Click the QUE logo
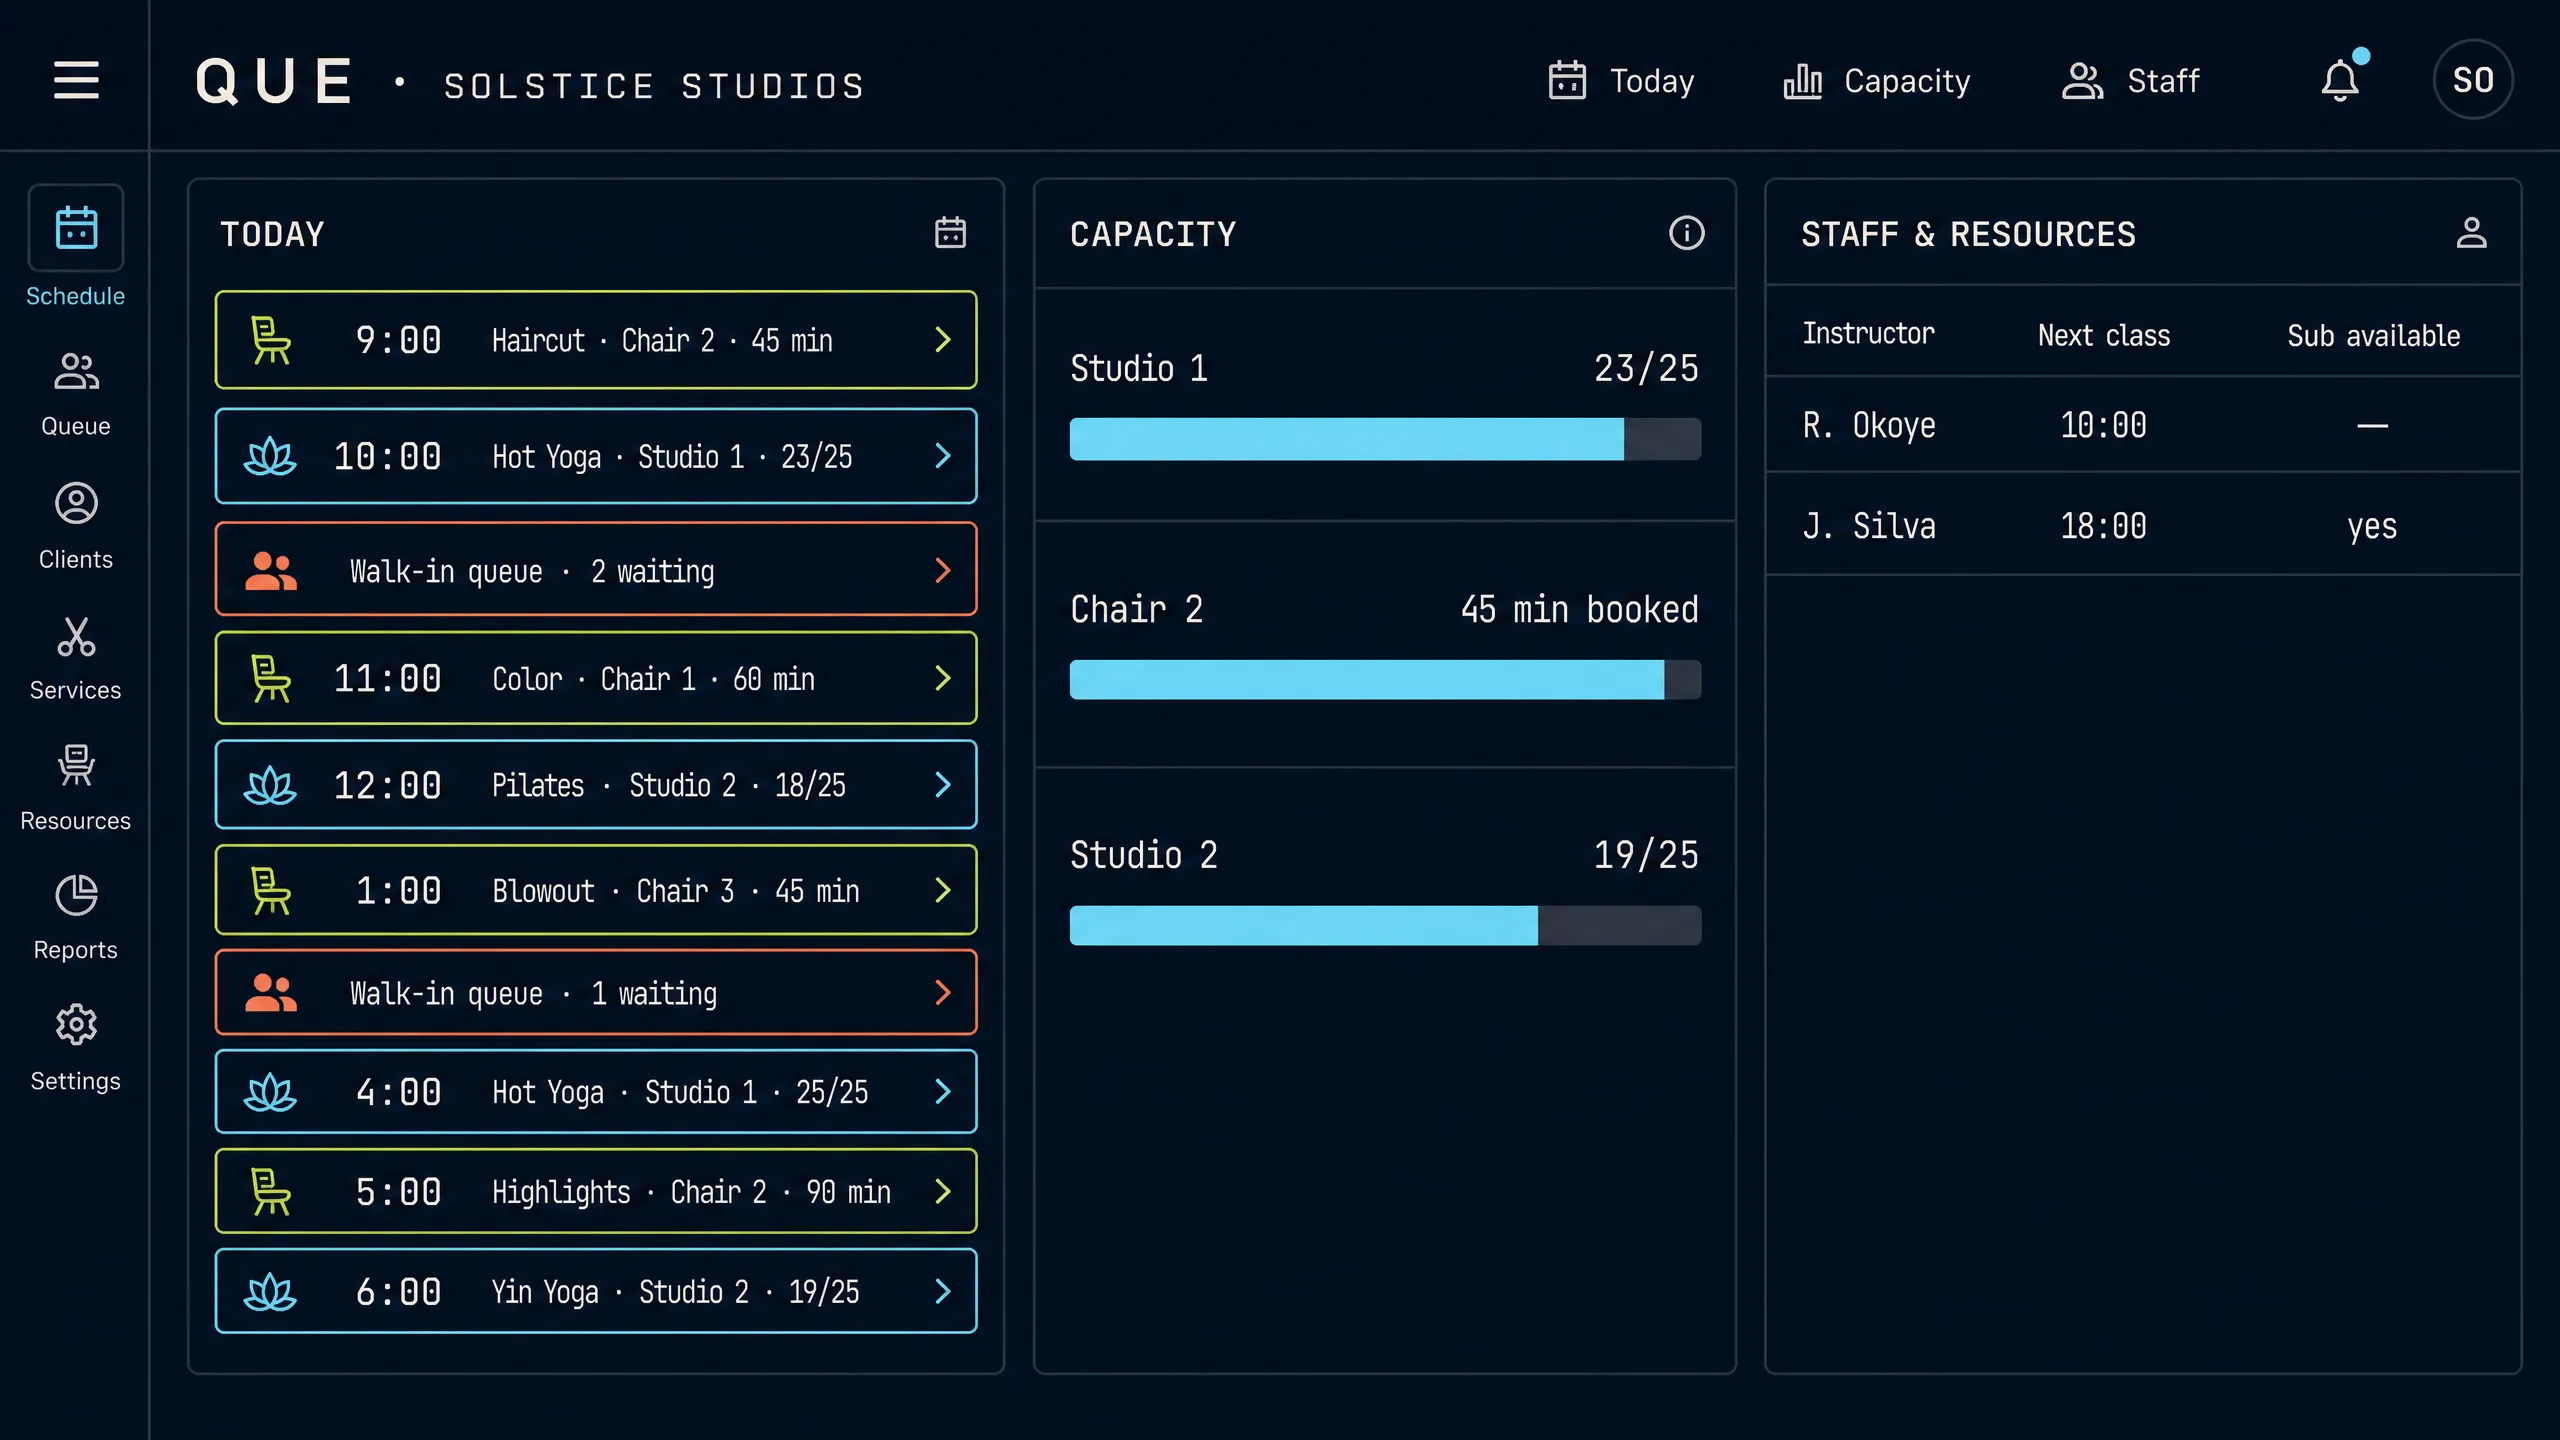The image size is (2560, 1440). click(x=274, y=81)
